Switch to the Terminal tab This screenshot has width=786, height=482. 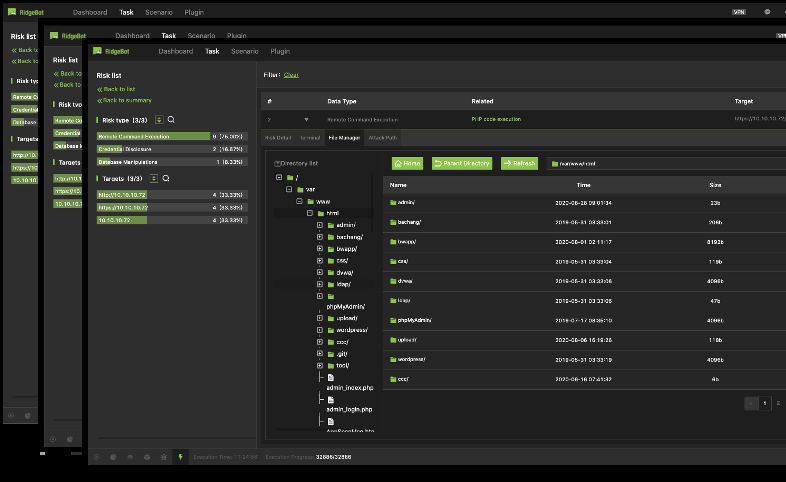310,138
